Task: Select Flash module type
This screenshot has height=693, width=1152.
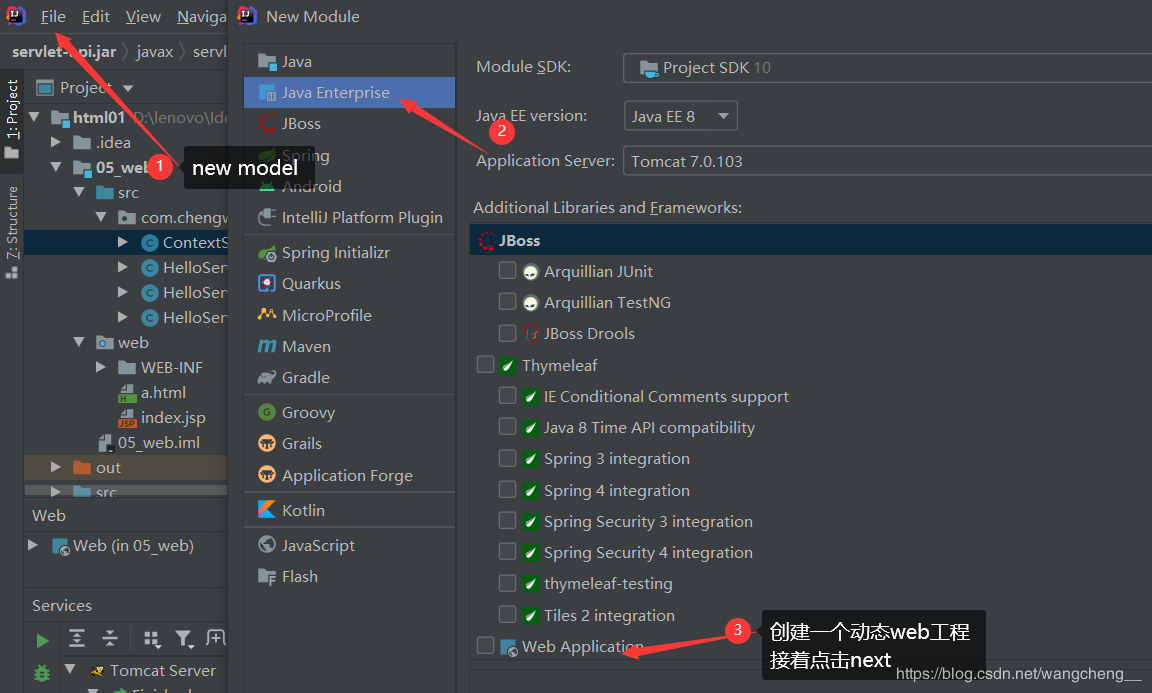Action: coord(349,577)
